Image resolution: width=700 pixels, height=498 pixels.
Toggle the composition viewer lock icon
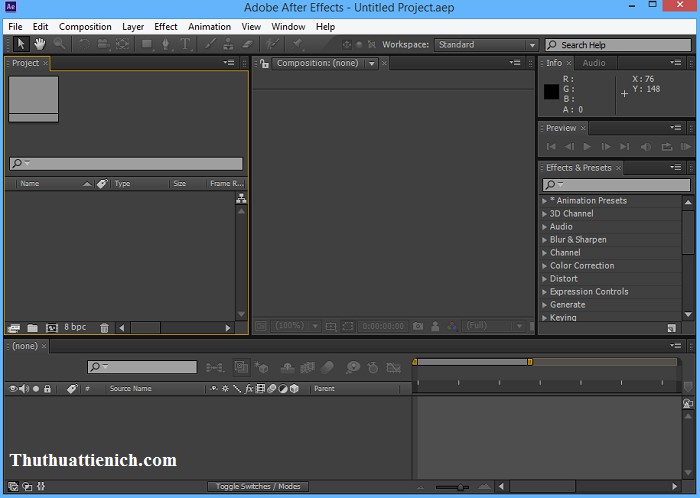[265, 63]
